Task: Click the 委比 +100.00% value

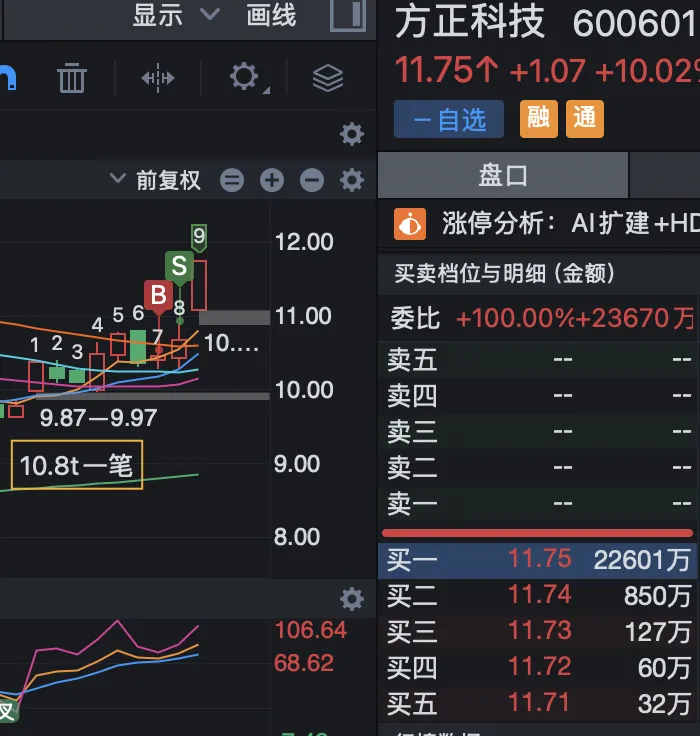Action: pyautogui.click(x=515, y=319)
